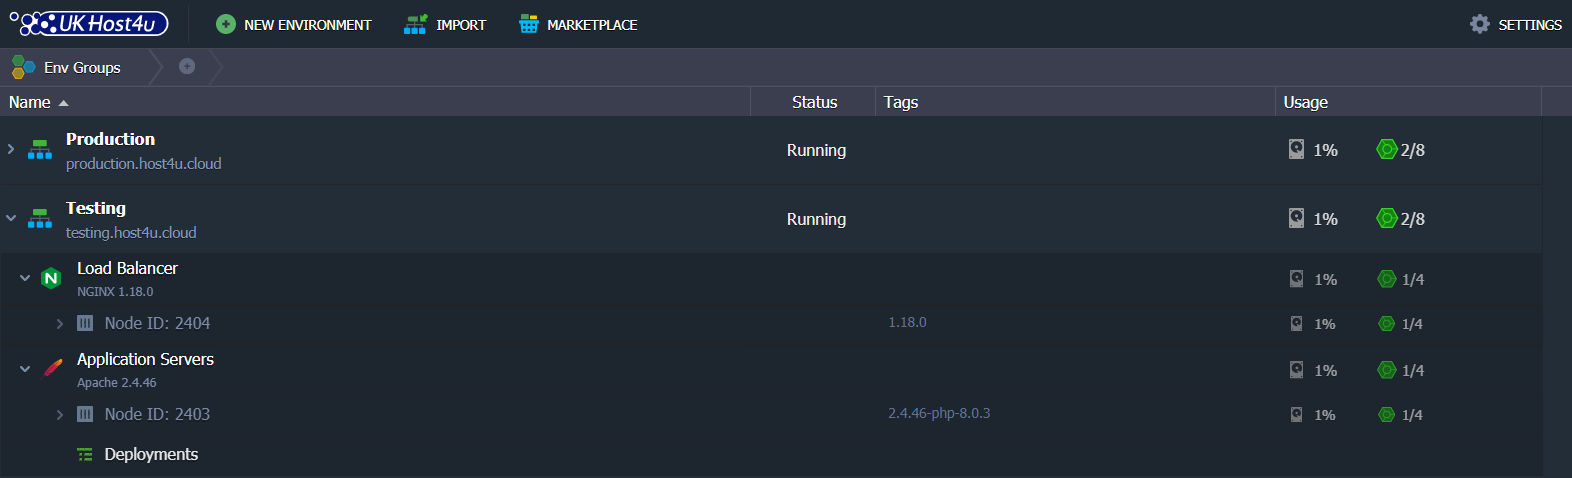The height and width of the screenshot is (478, 1572).
Task: Create a New Environment
Action: pyautogui.click(x=294, y=24)
